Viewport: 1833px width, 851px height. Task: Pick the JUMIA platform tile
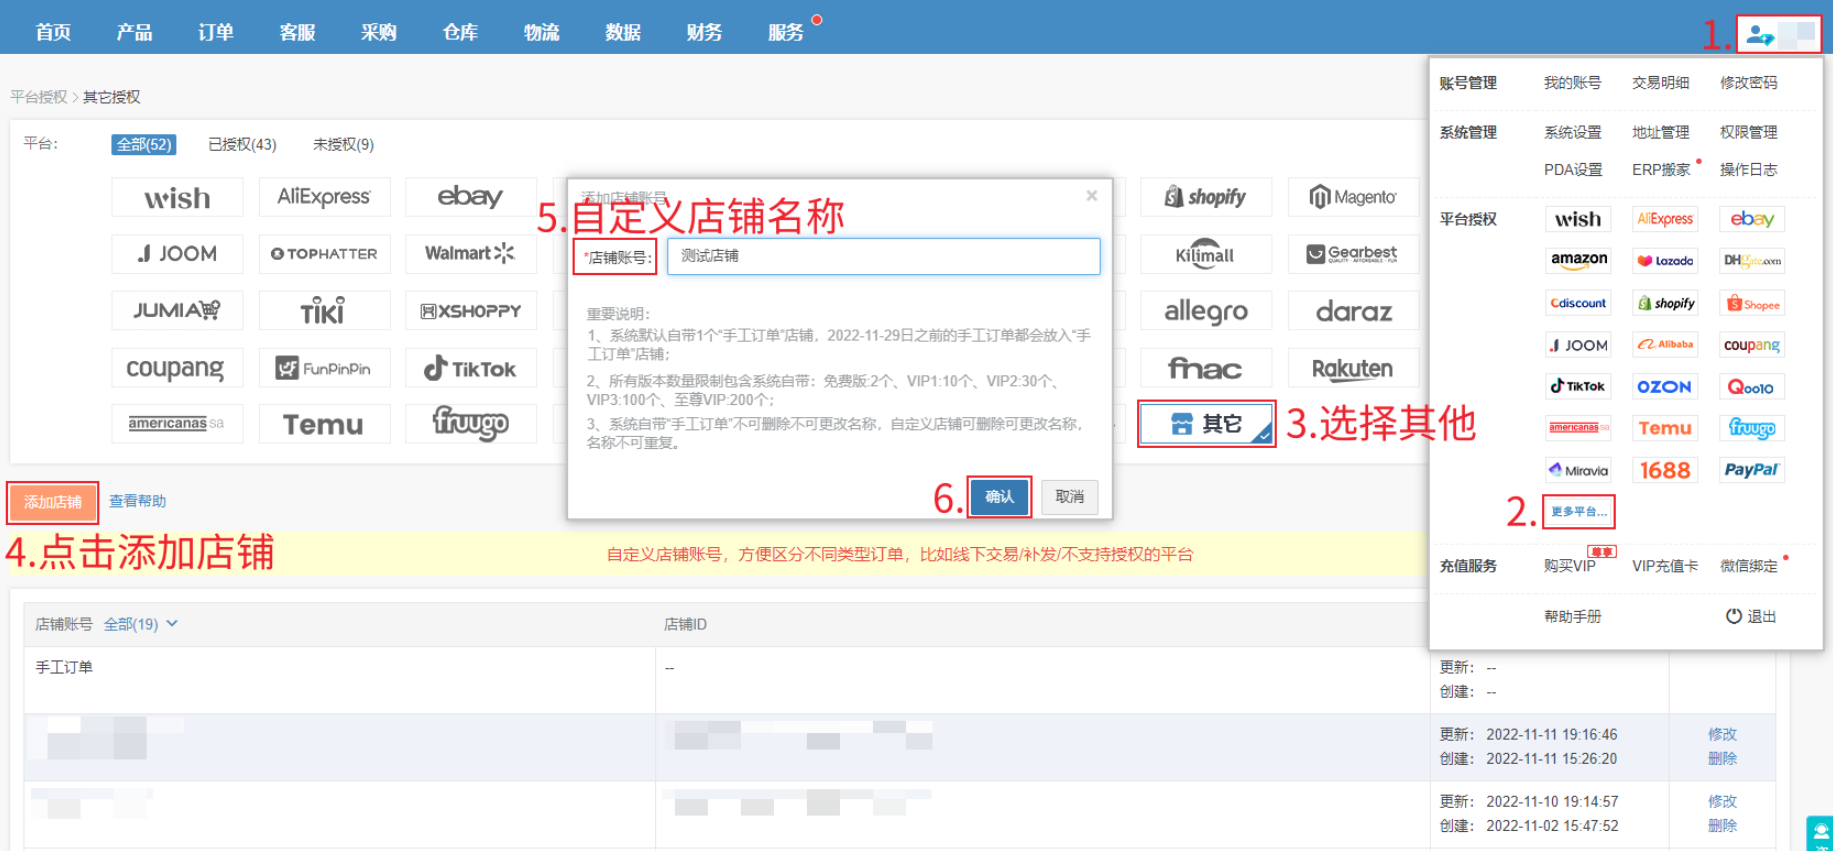tap(177, 311)
